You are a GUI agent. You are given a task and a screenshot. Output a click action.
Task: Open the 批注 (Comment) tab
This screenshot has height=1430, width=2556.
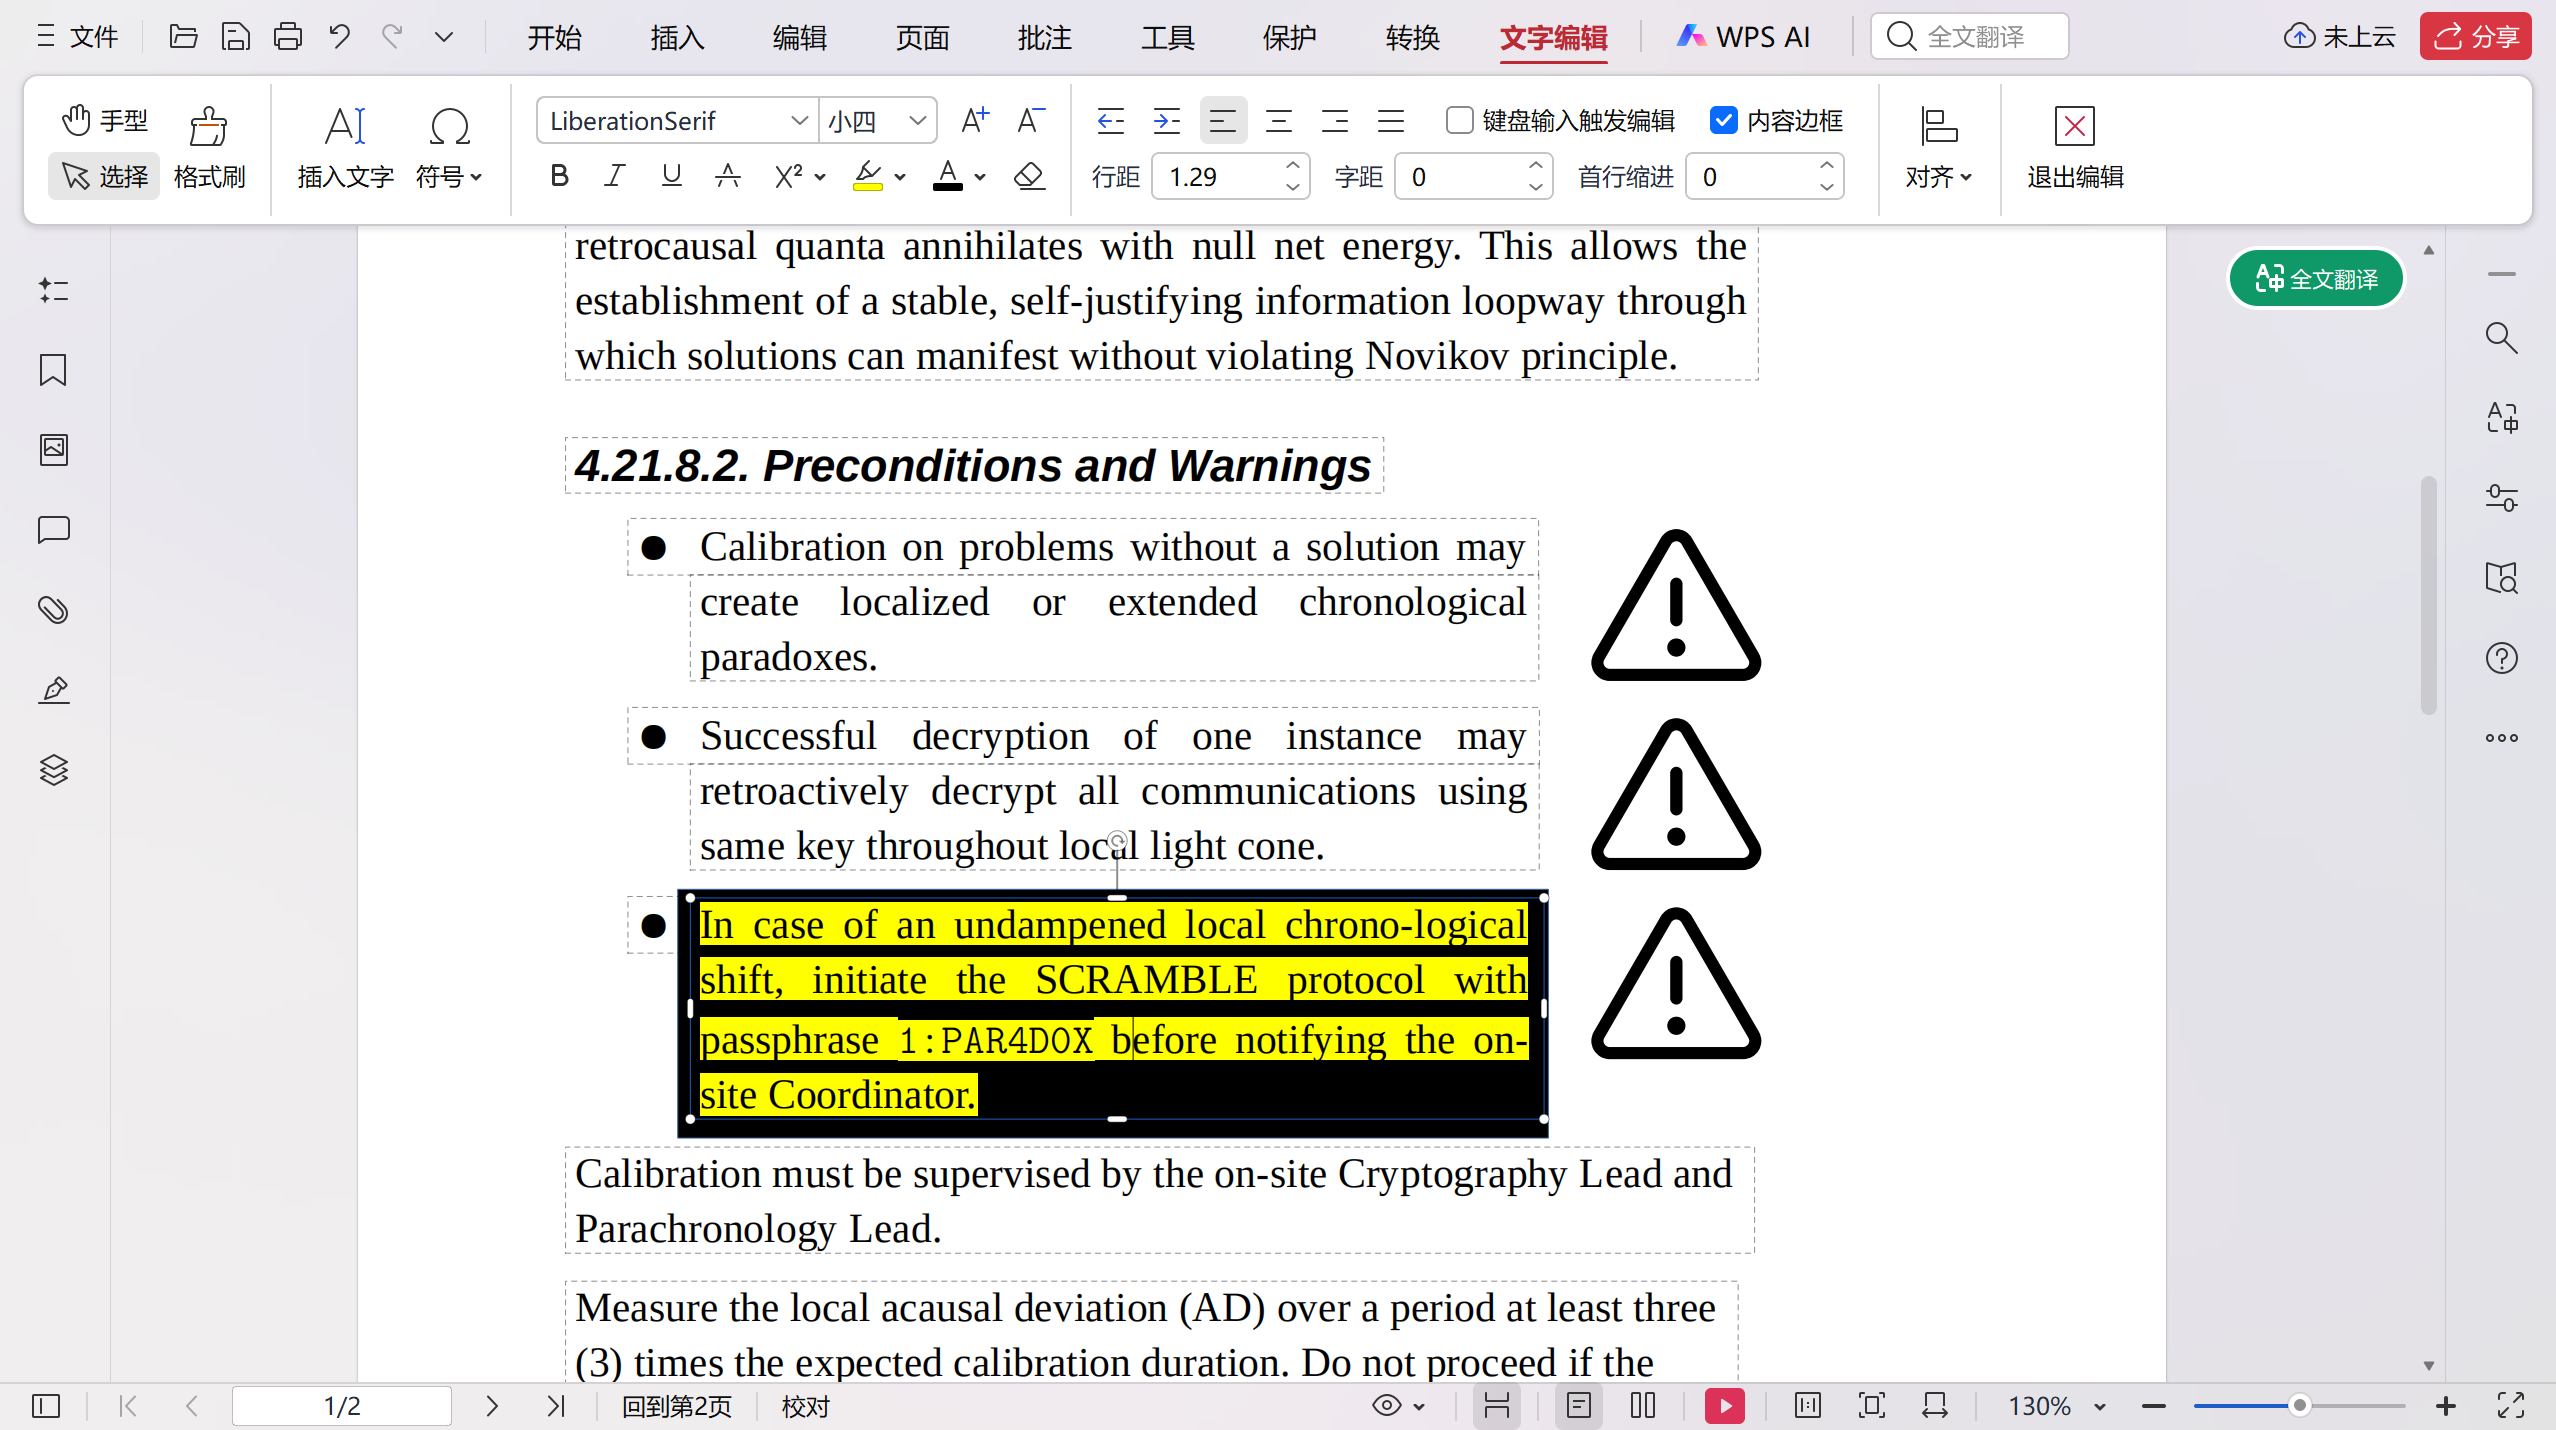click(1044, 38)
